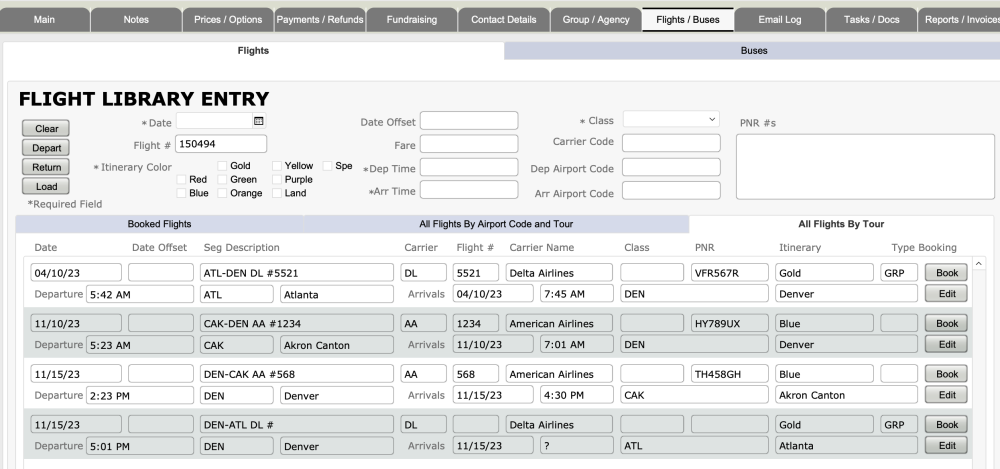
Task: Click the PNR field TH458GH
Action: [x=730, y=374]
